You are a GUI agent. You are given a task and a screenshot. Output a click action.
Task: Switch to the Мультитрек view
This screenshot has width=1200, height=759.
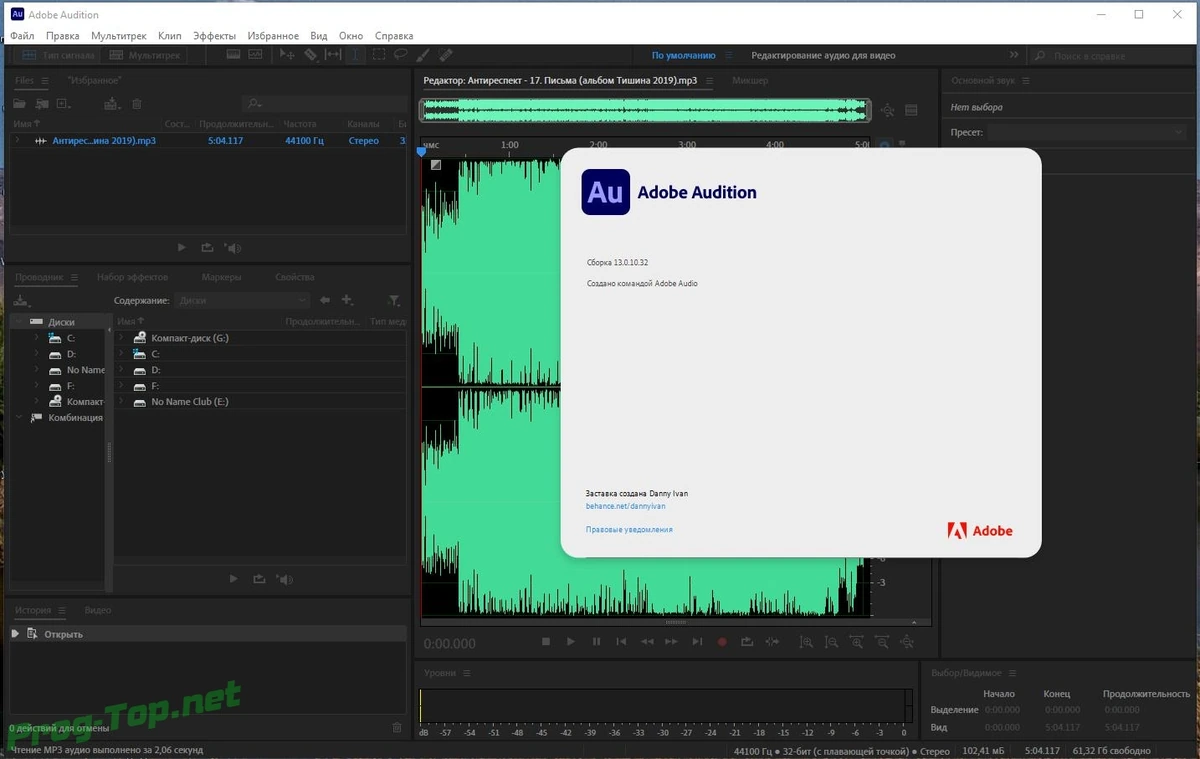(x=146, y=55)
